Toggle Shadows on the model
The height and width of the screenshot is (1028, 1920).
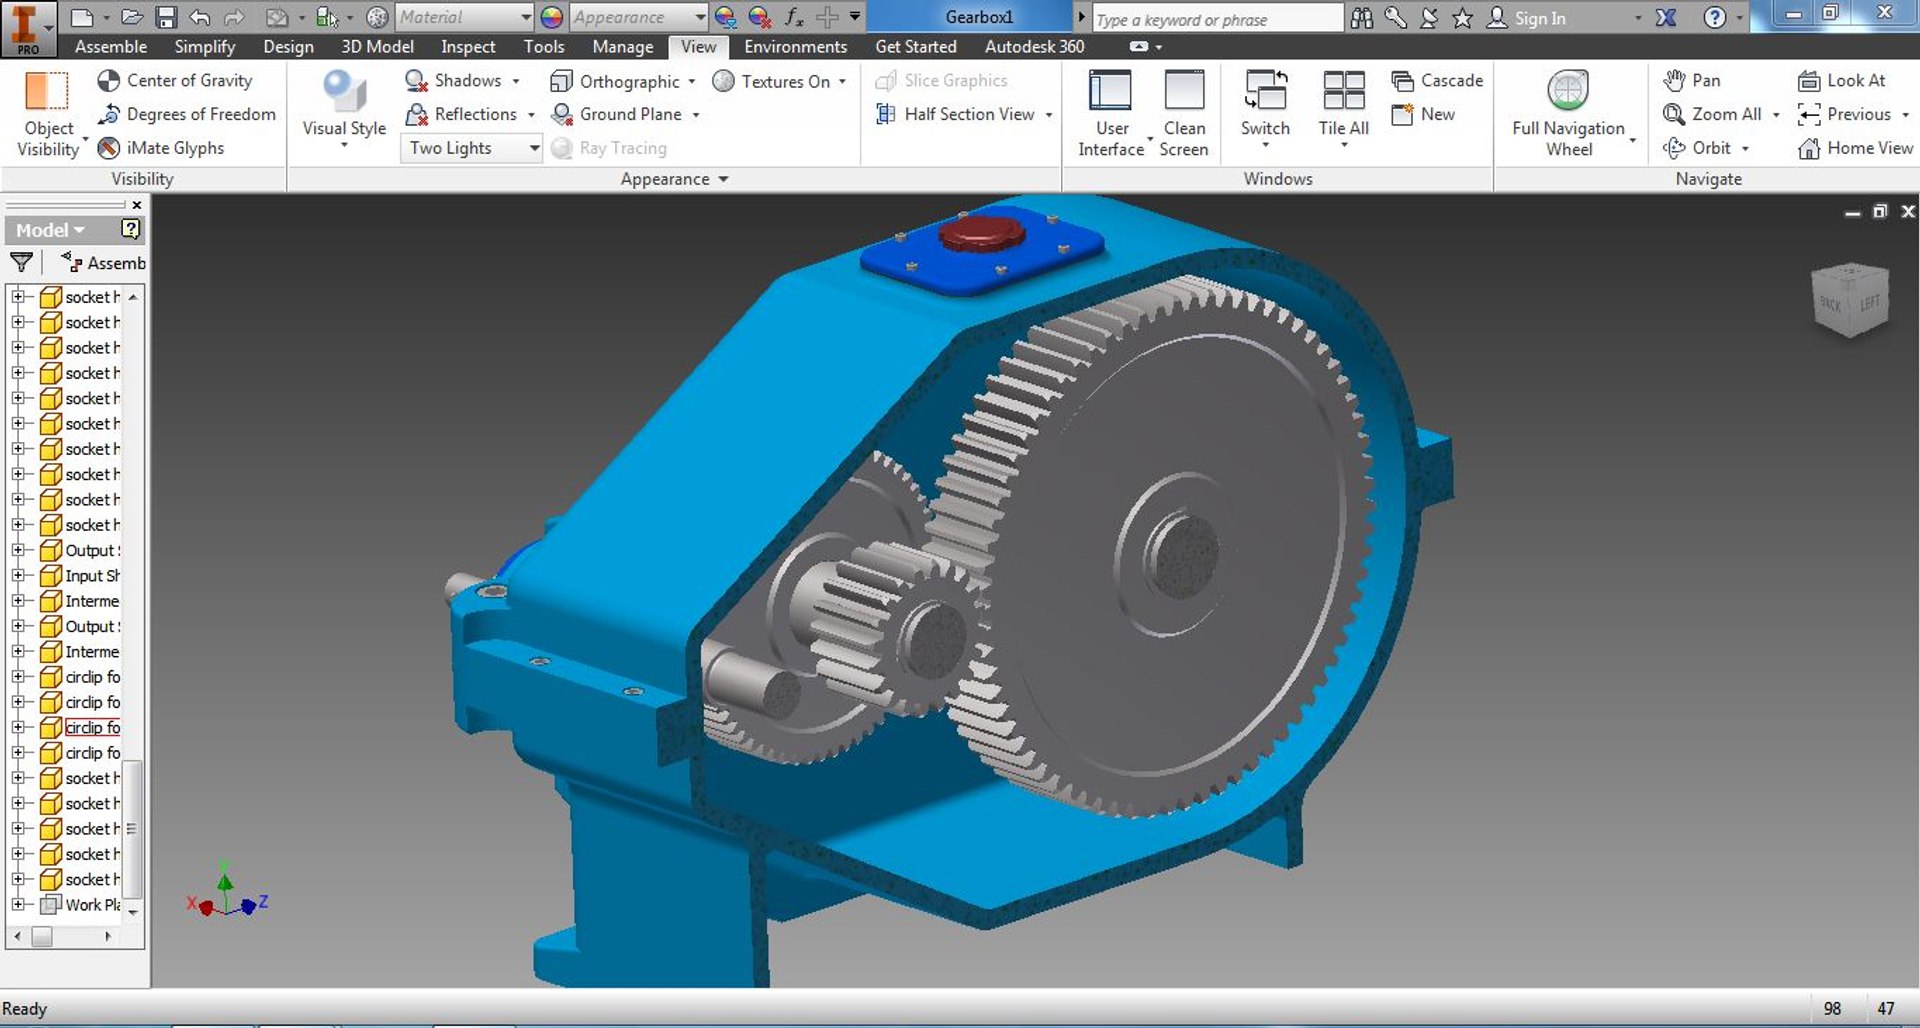click(462, 81)
